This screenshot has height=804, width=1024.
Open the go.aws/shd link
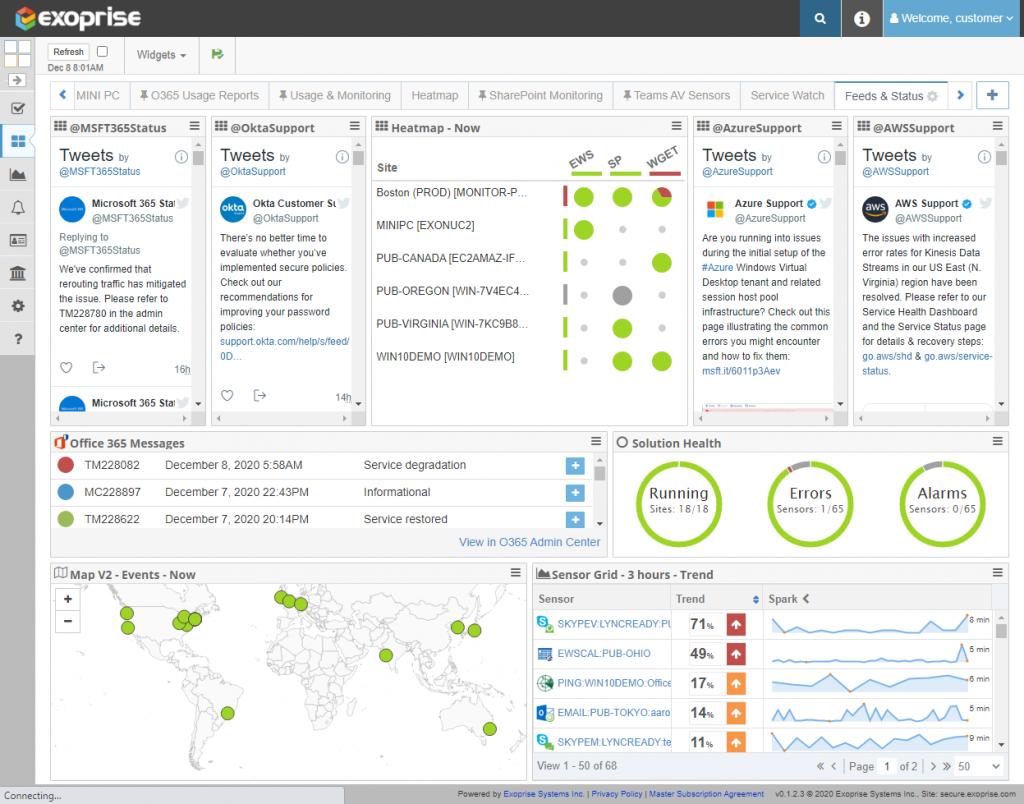887,356
